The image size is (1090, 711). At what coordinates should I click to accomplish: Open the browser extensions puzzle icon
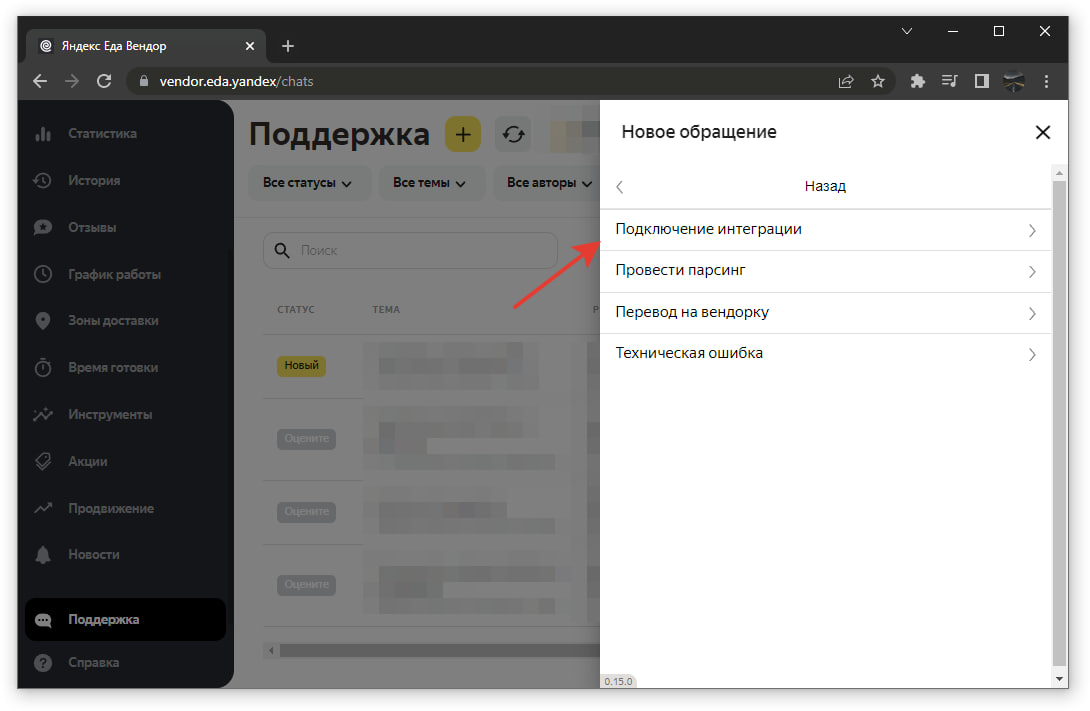click(918, 81)
